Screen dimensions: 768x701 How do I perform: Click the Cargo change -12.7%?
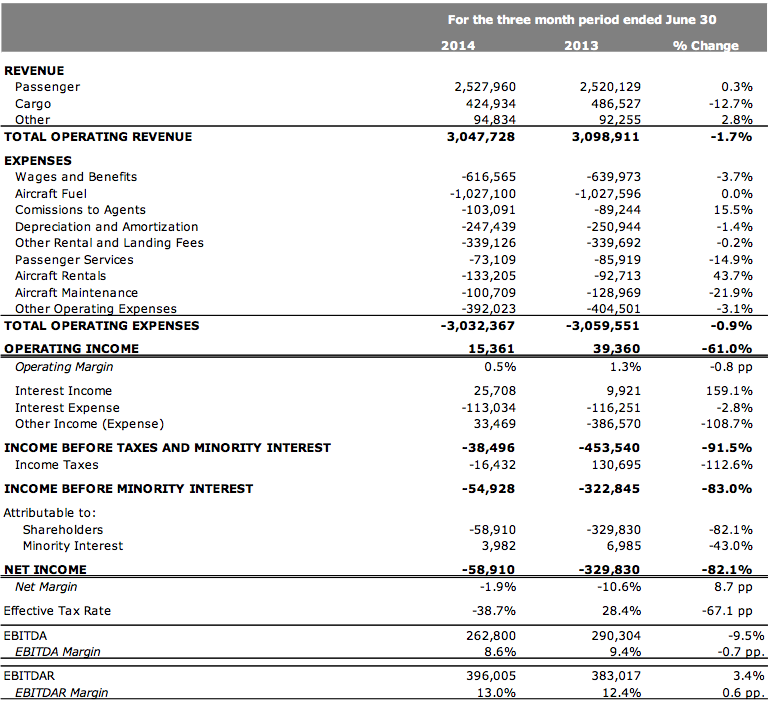coord(730,104)
